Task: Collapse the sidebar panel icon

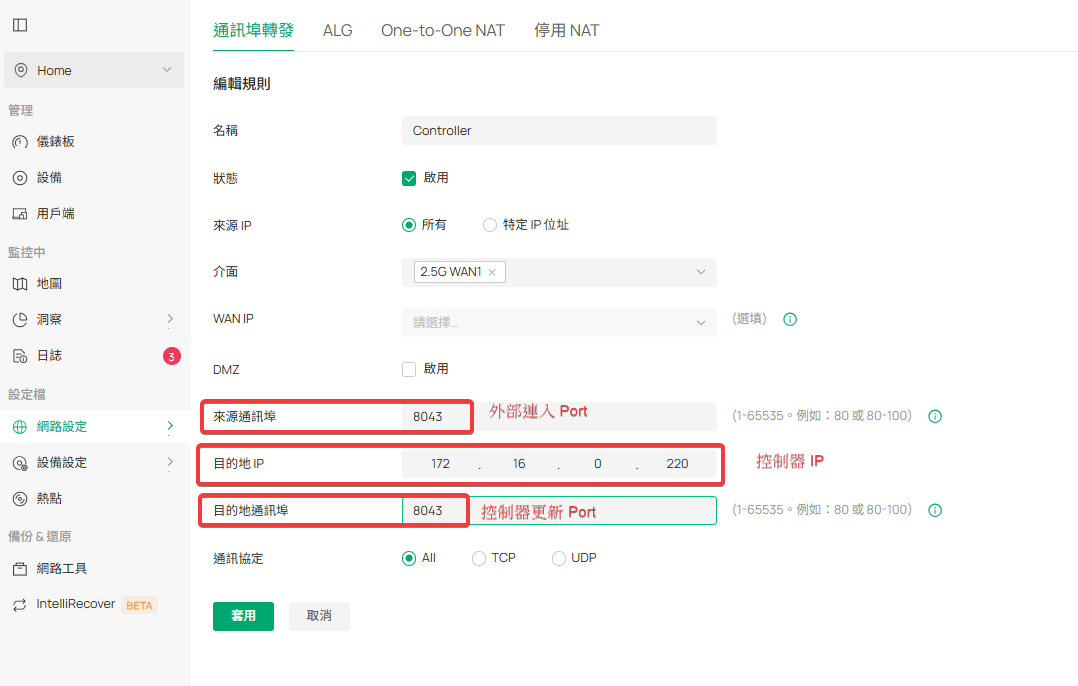Action: point(20,25)
